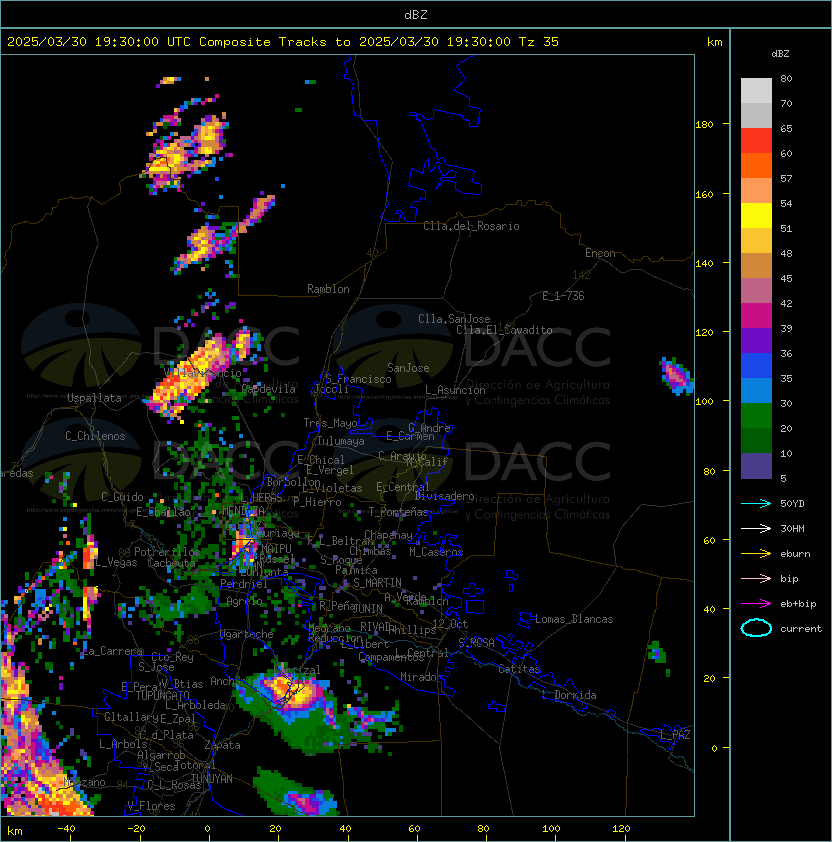Viewport: 832px width, 842px height.
Task: Click the '180' km tick on right axis
Action: 704,125
